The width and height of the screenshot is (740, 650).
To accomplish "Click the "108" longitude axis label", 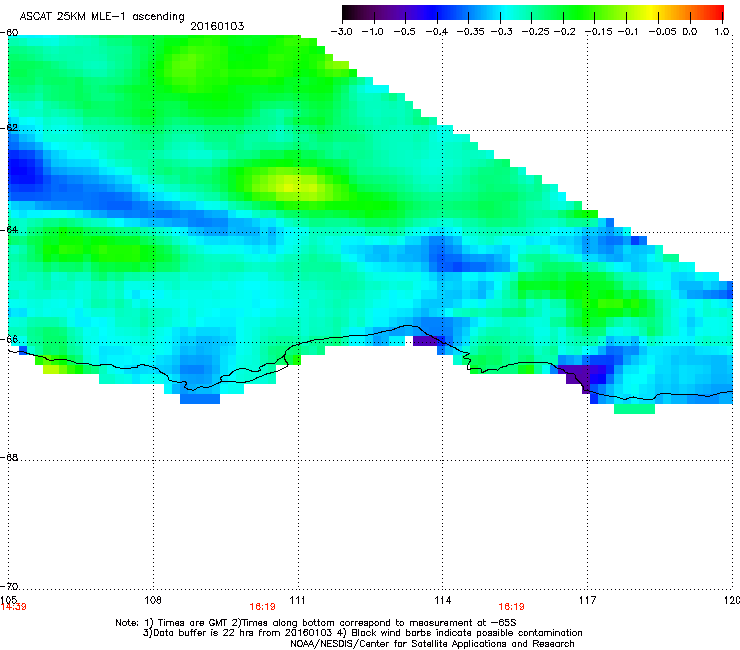I will 153,600.
